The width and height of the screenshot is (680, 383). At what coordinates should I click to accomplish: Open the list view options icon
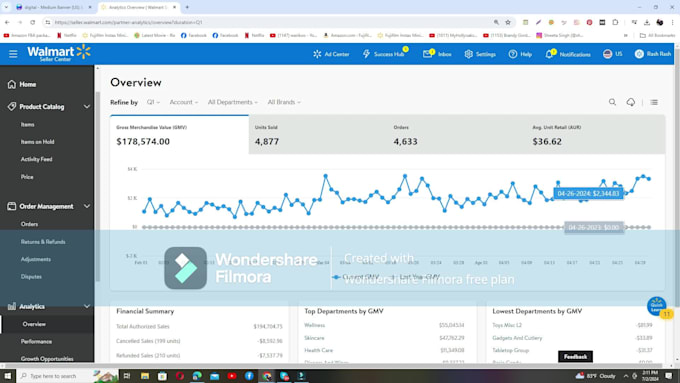654,102
